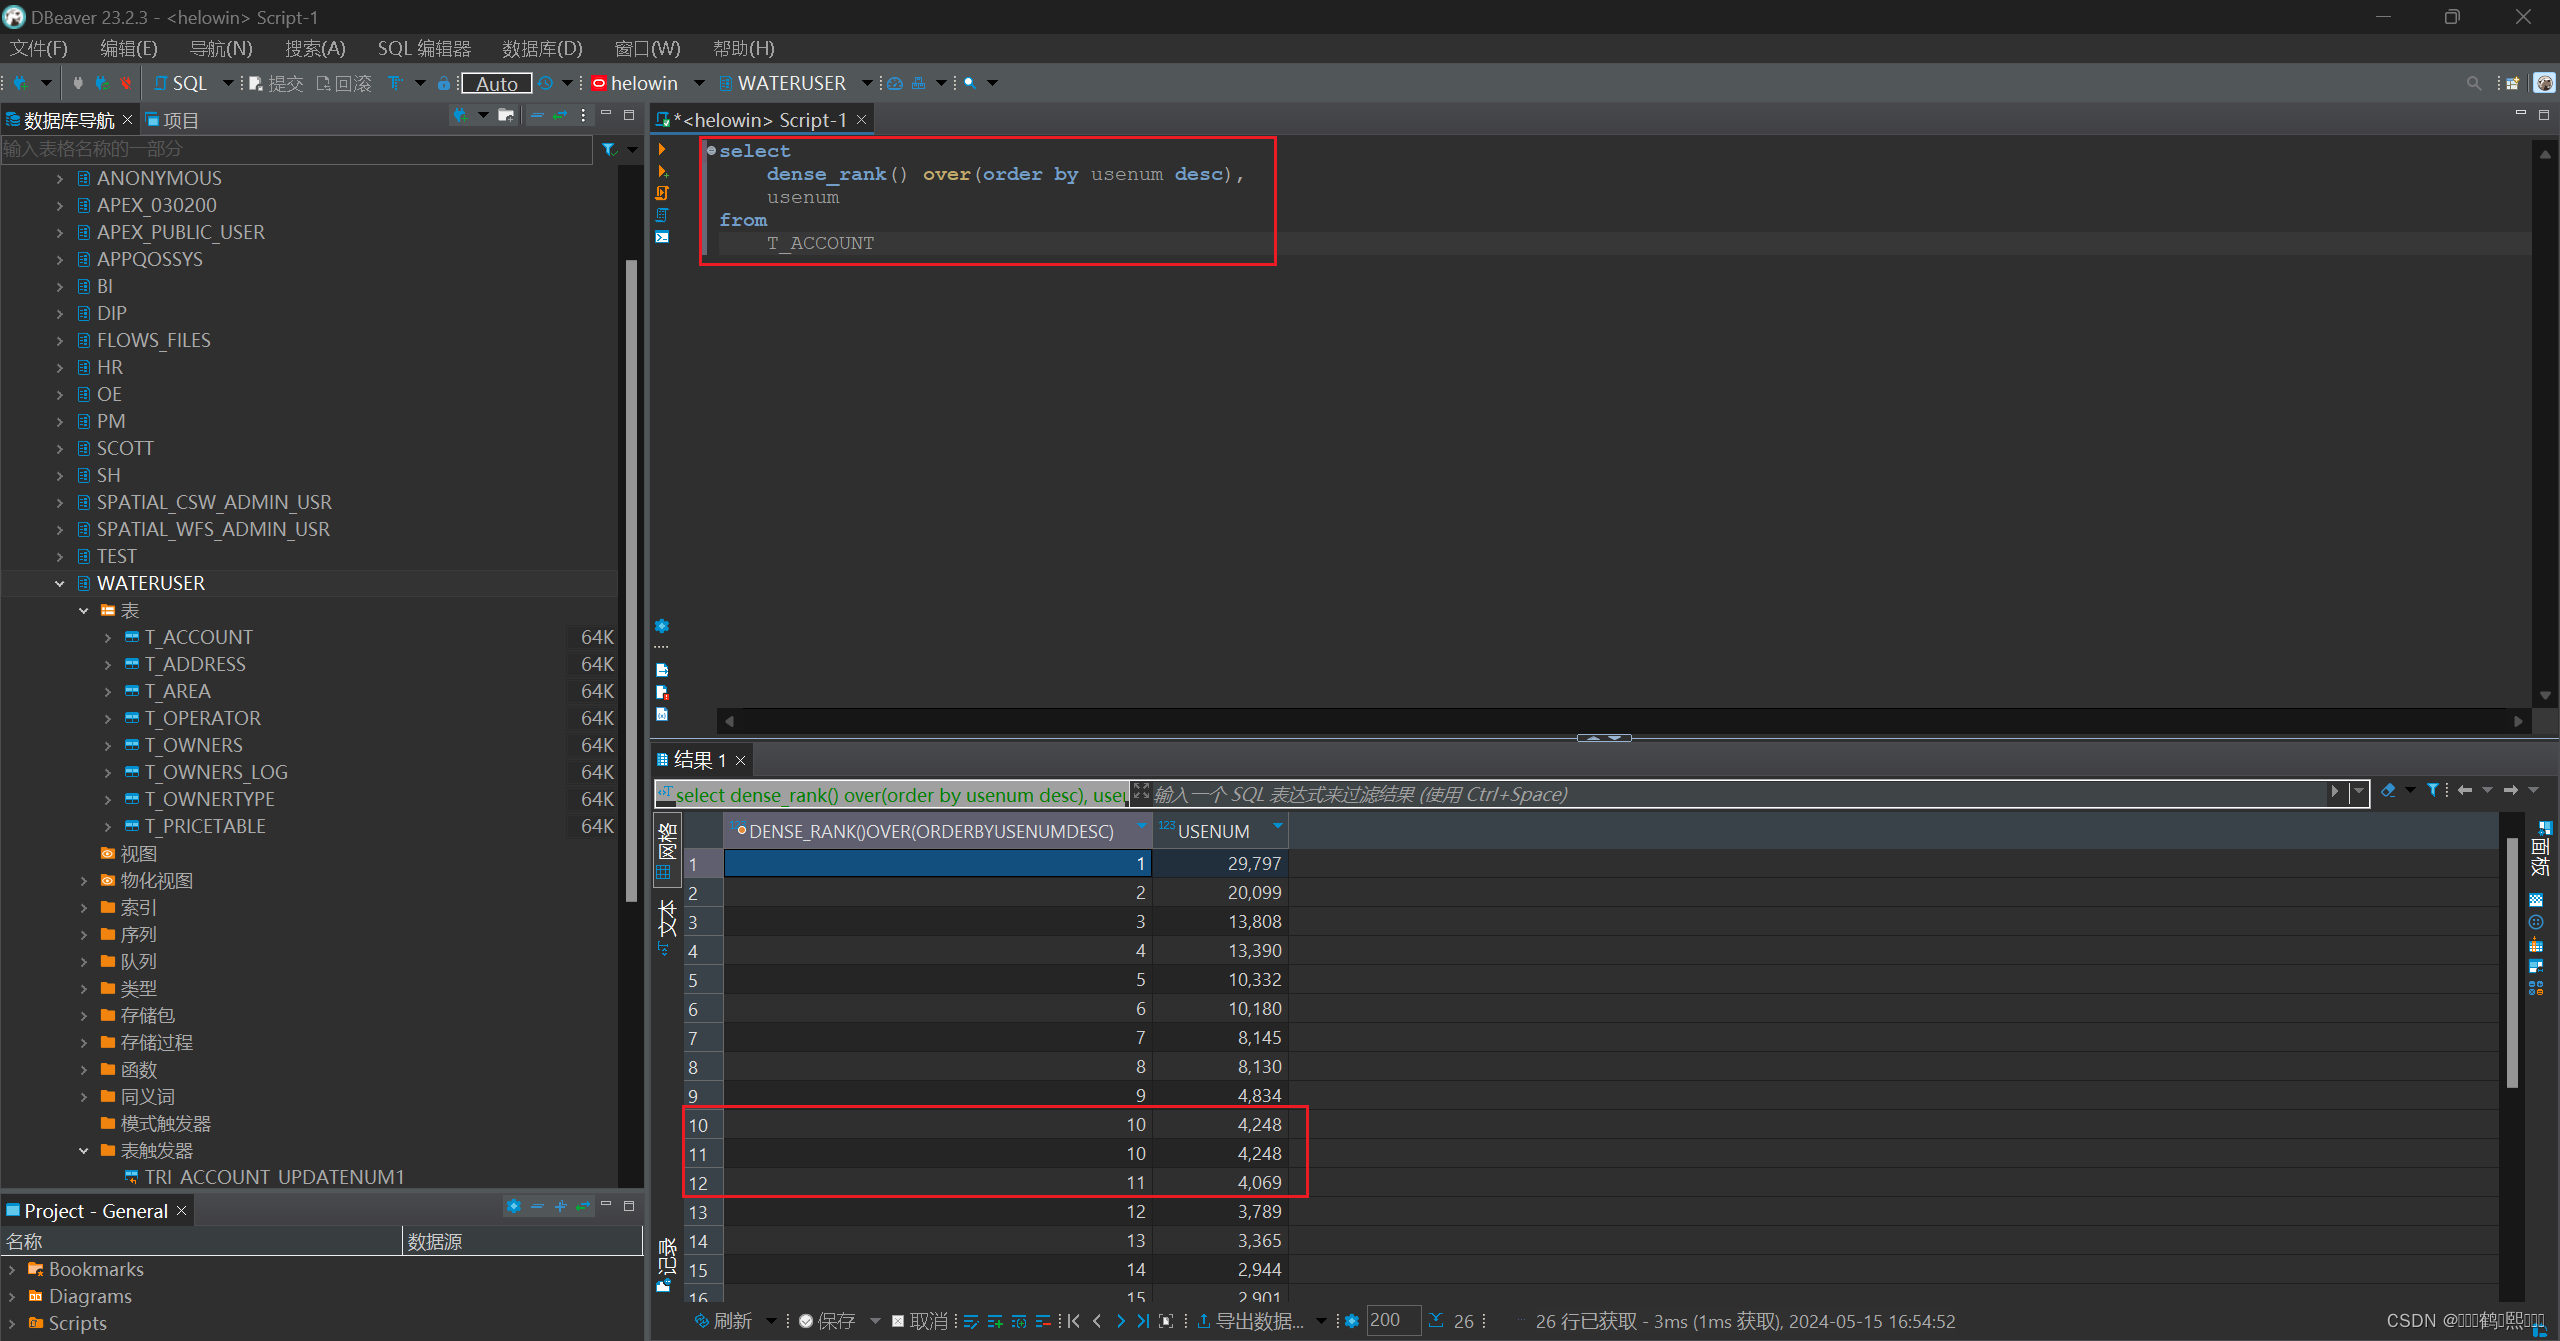Click the disconnect red plug icon

click(x=125, y=83)
